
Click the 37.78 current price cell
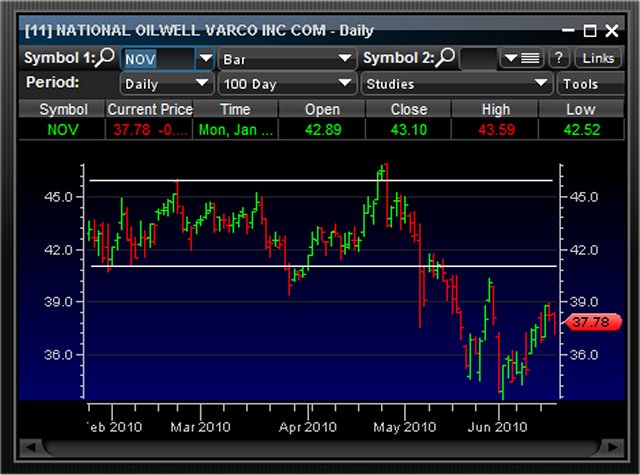coord(150,130)
